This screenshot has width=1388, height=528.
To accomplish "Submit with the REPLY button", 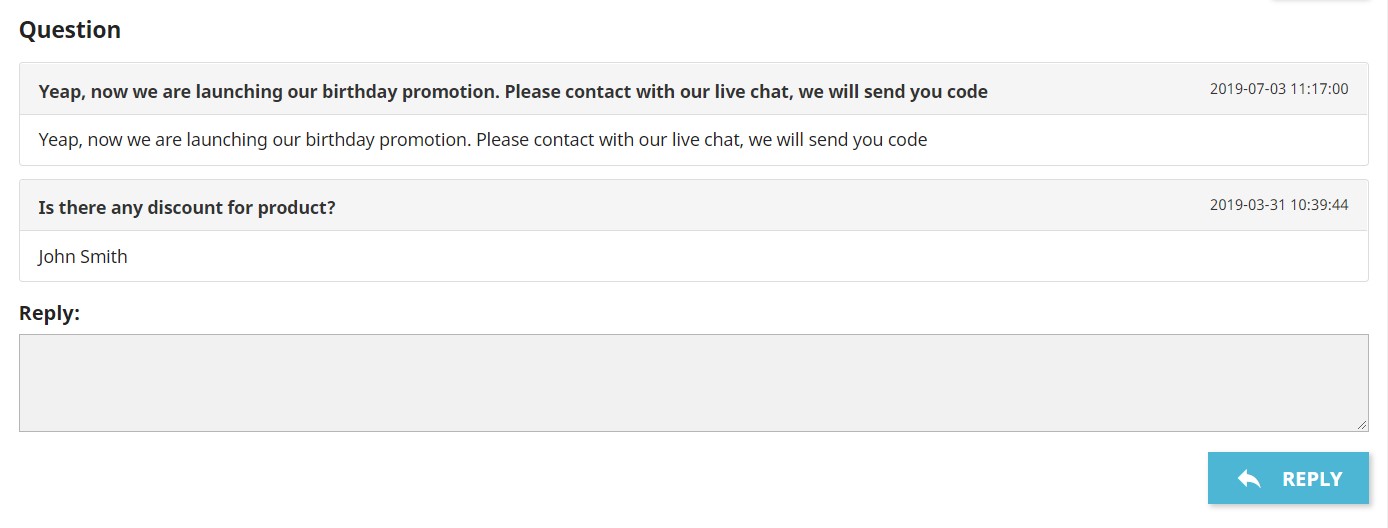I will (x=1288, y=478).
